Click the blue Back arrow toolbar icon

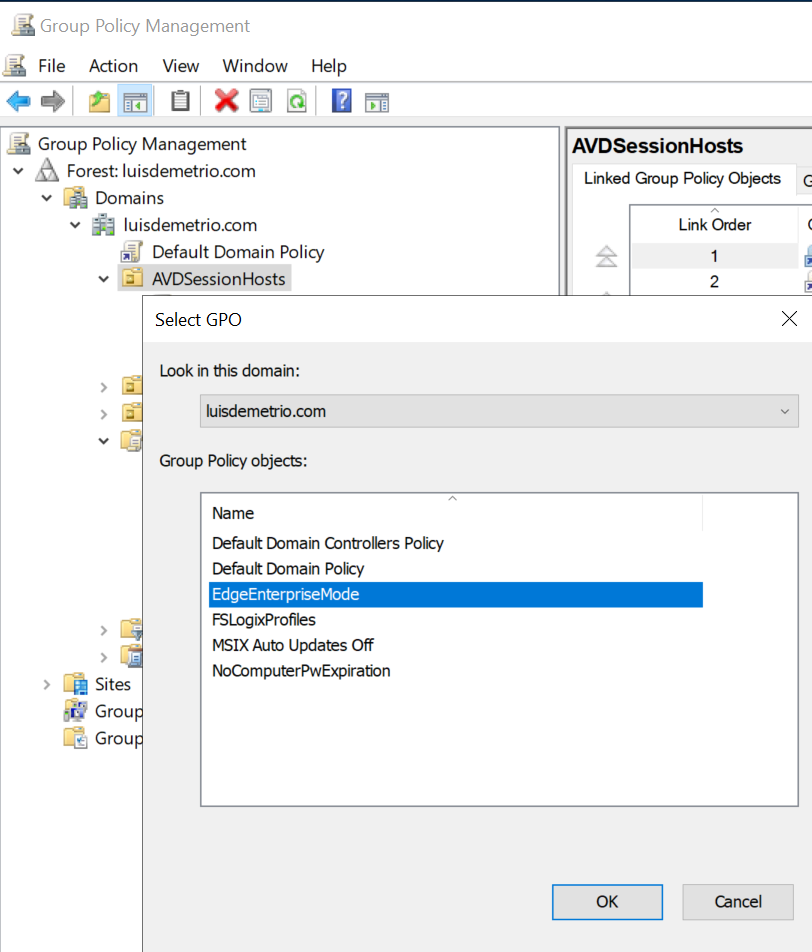click(x=19, y=101)
